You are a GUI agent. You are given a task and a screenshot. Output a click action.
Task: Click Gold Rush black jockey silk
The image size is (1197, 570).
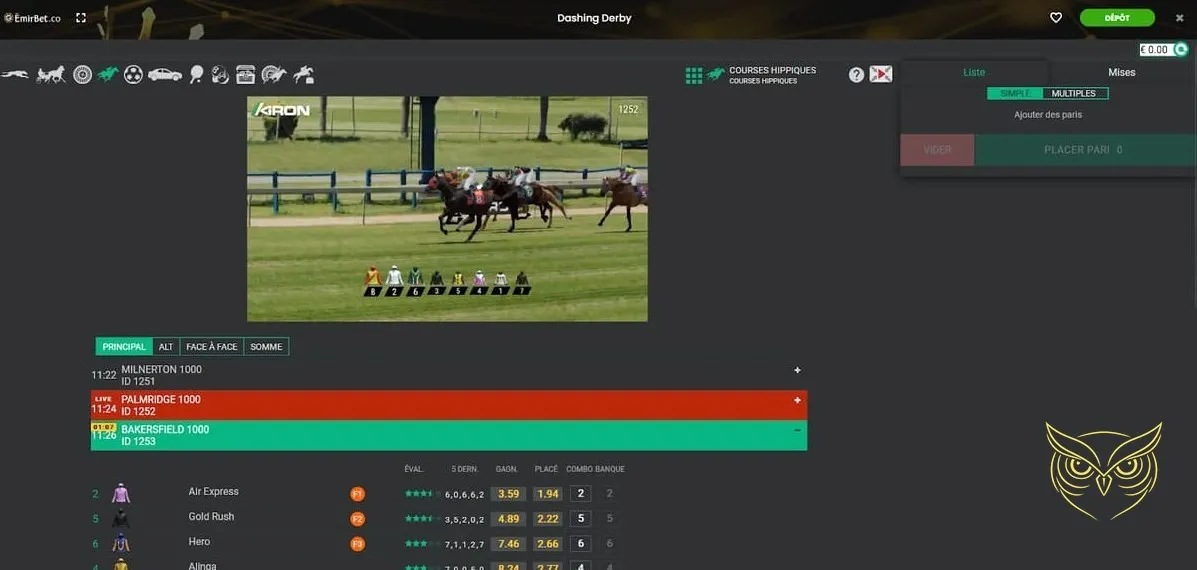[x=121, y=518]
